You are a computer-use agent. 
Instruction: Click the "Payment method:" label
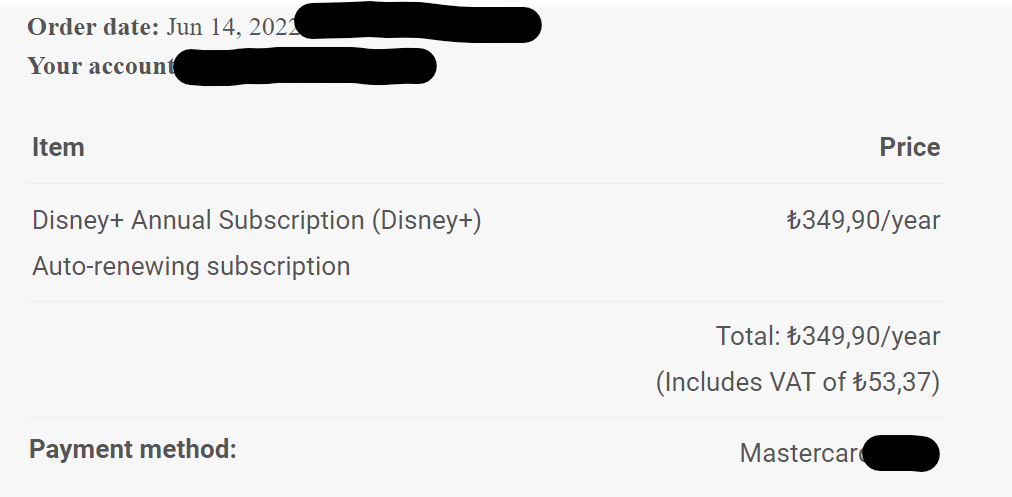click(x=133, y=449)
